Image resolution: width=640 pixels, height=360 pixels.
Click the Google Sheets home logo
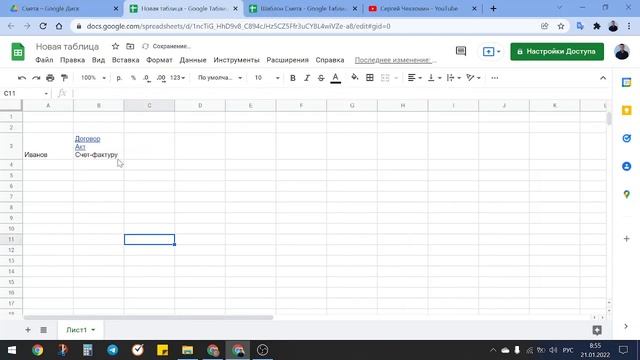18,52
